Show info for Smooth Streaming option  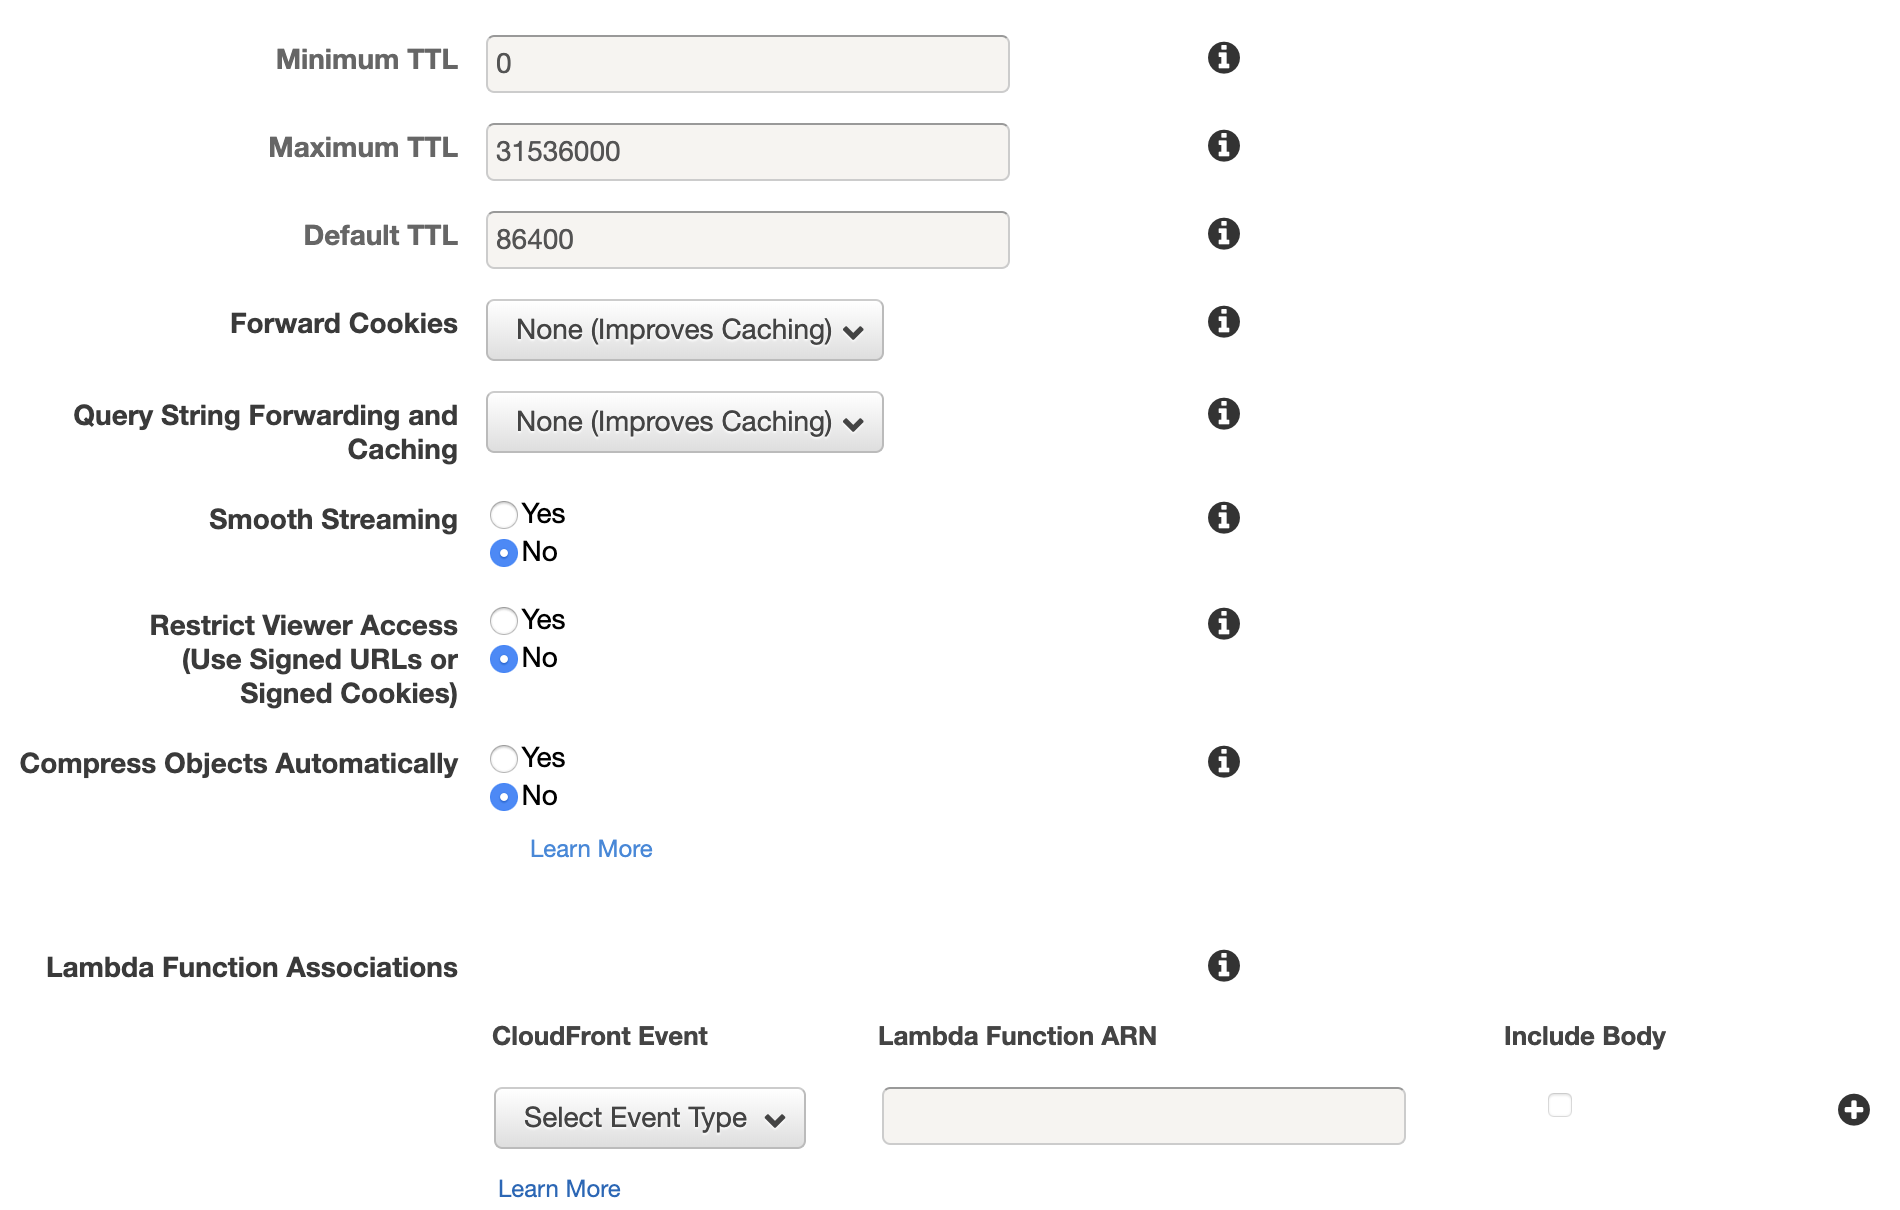[1223, 518]
